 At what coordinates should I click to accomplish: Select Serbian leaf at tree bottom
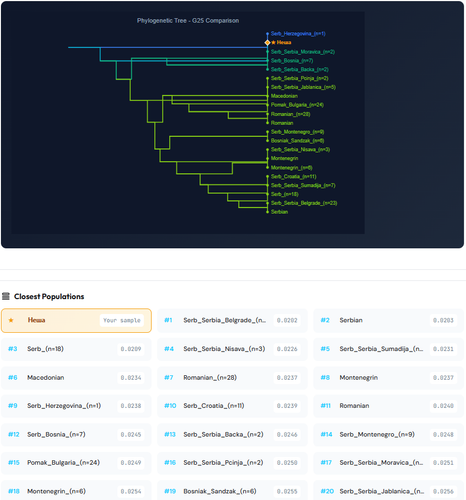(x=279, y=212)
